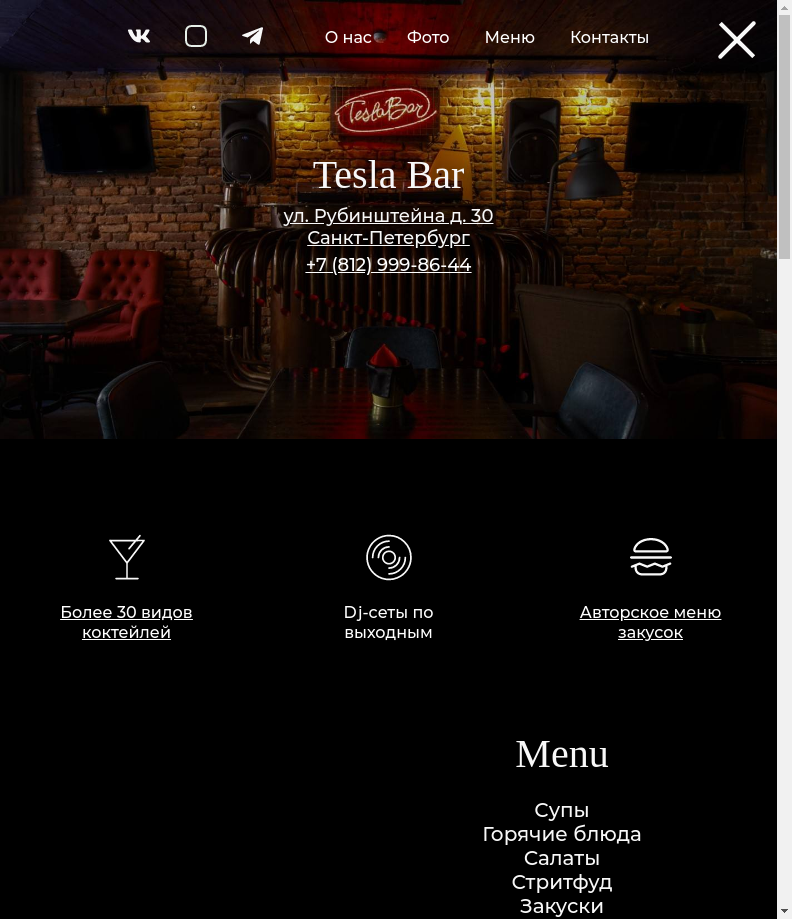This screenshot has height=919, width=792.
Task: Go to the О нас section
Action: 348,38
